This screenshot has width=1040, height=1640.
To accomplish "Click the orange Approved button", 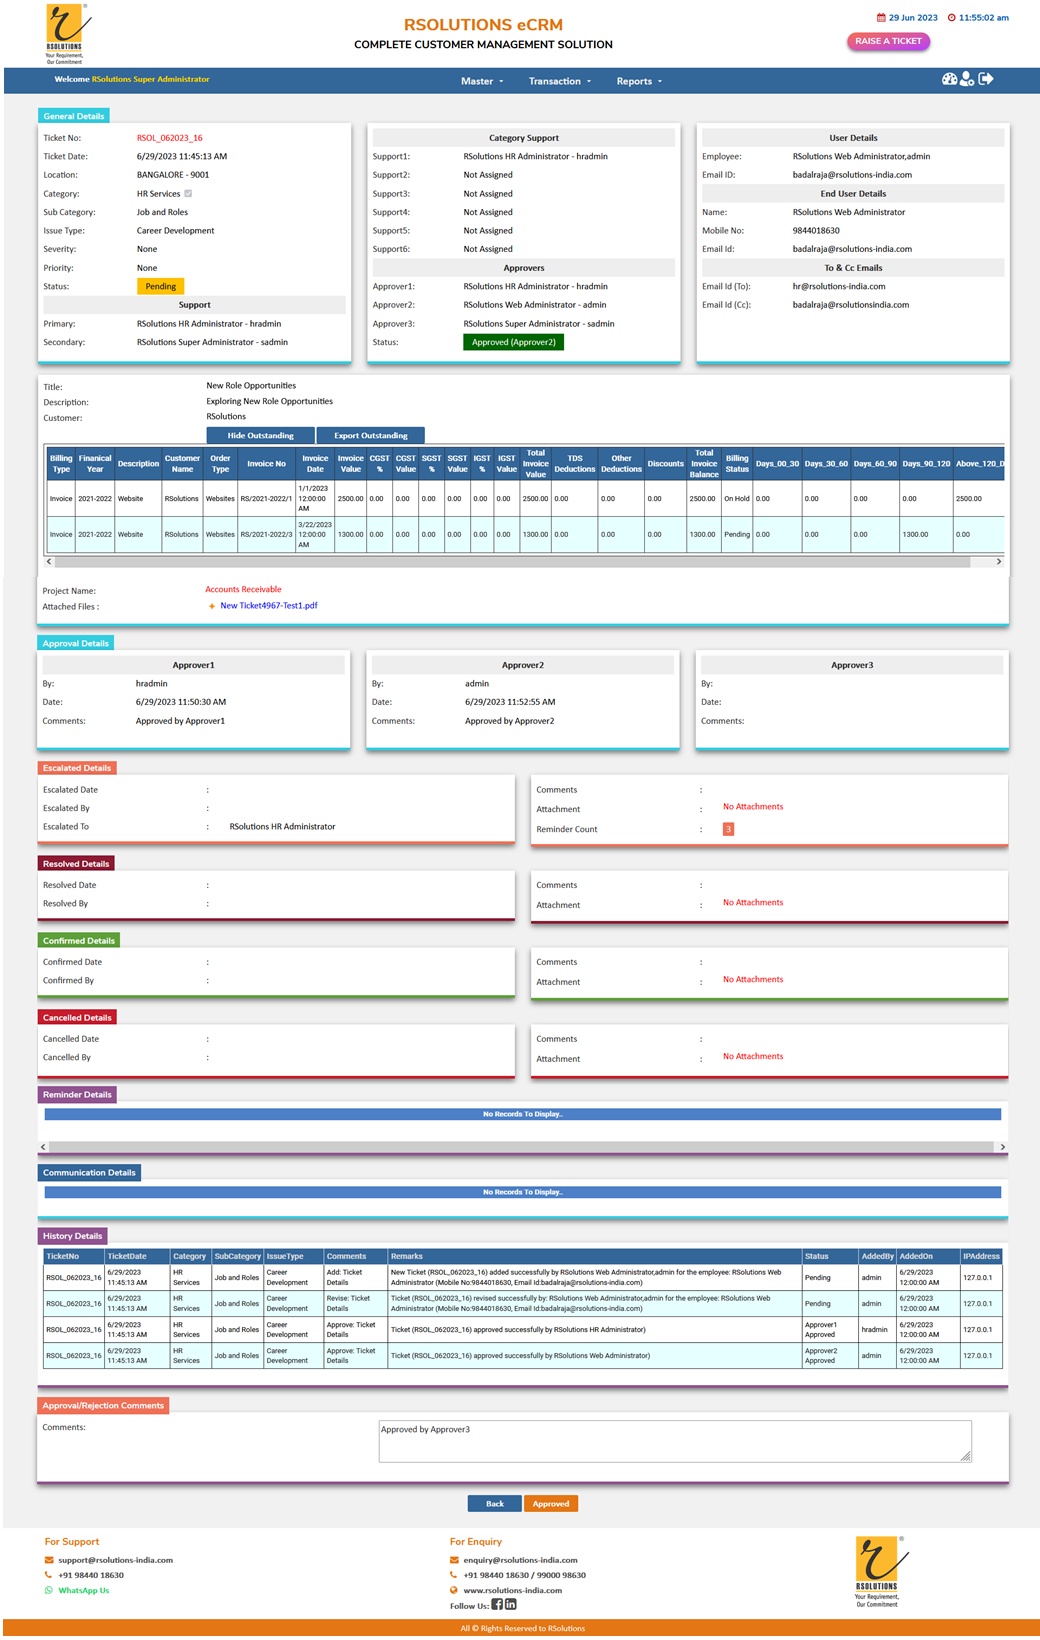I will point(550,1504).
